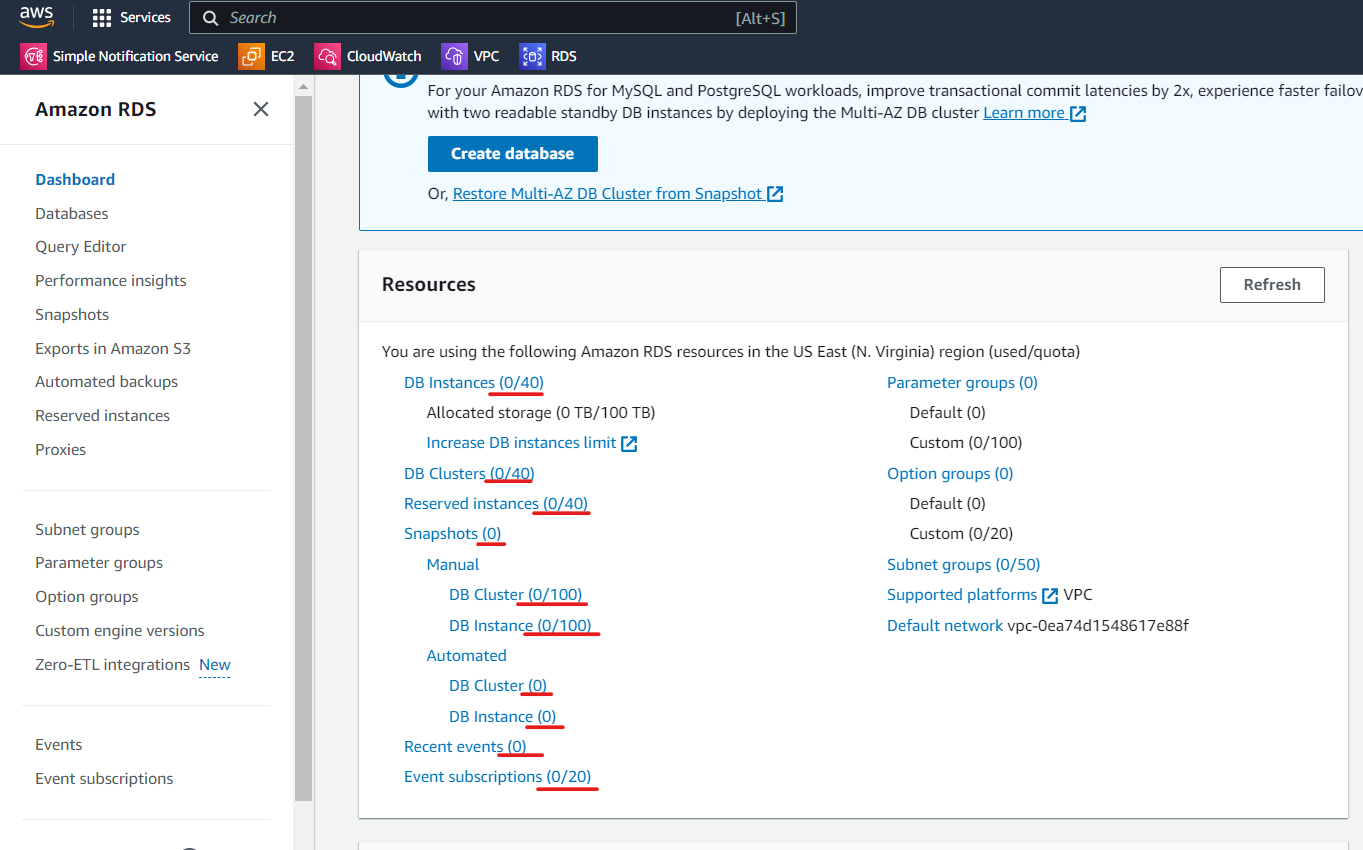
Task: Open Query Editor from the sidebar
Action: [81, 247]
